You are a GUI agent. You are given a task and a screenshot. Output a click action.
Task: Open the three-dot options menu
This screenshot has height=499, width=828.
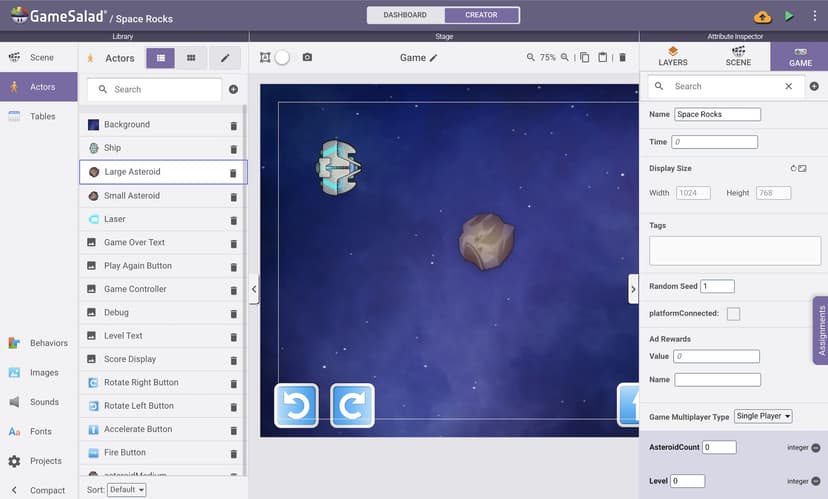[814, 16]
